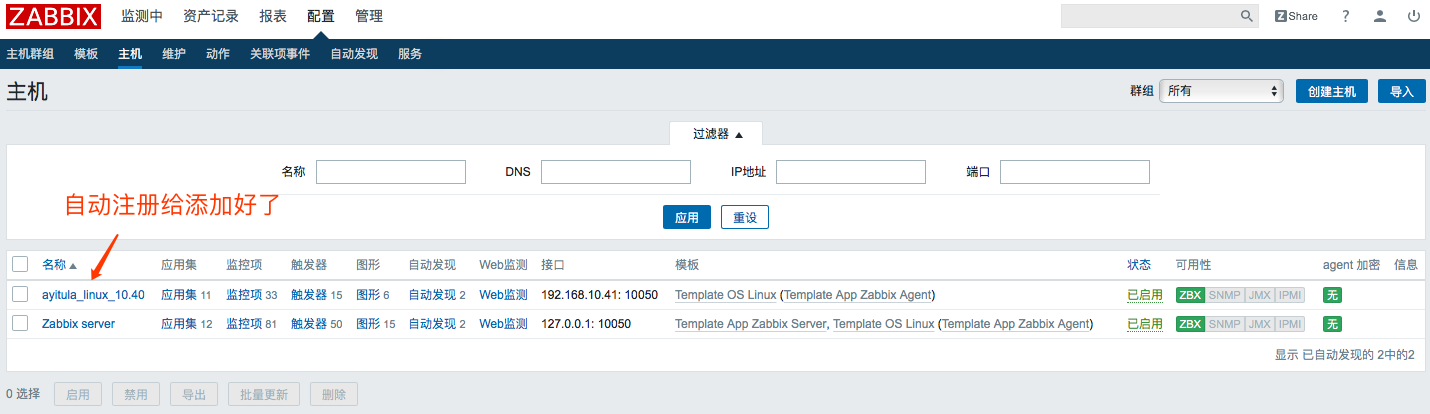Click the IPMI badge for Zabbix server
Image resolution: width=1430 pixels, height=414 pixels.
click(1290, 324)
